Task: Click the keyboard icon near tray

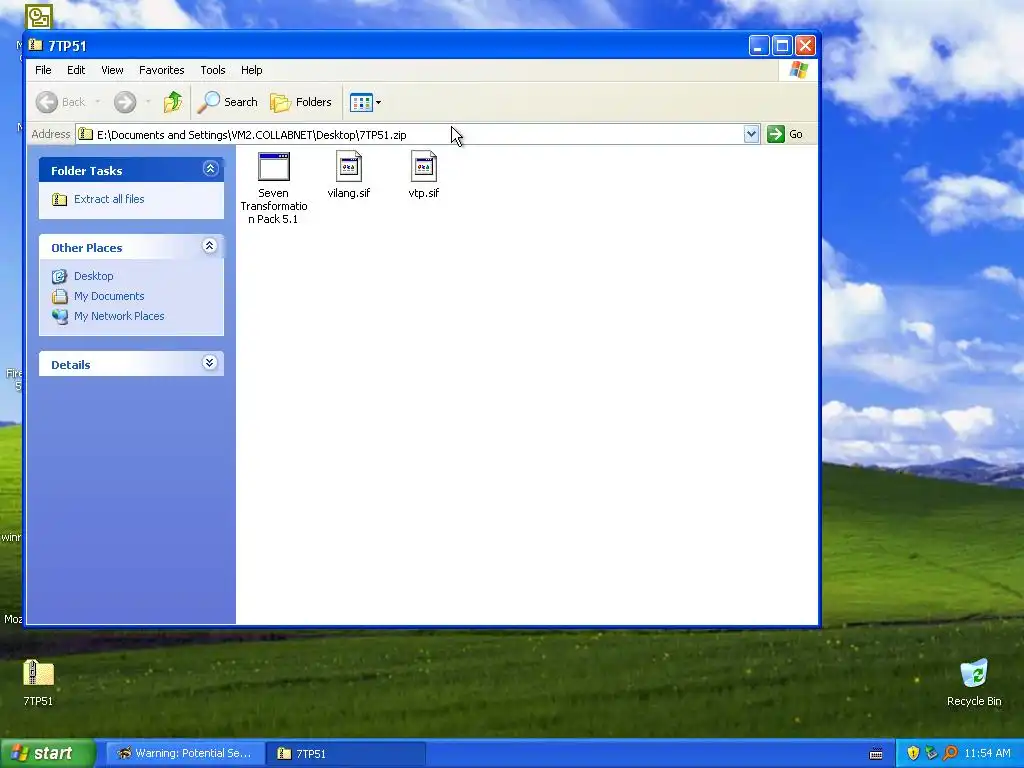Action: tap(876, 754)
